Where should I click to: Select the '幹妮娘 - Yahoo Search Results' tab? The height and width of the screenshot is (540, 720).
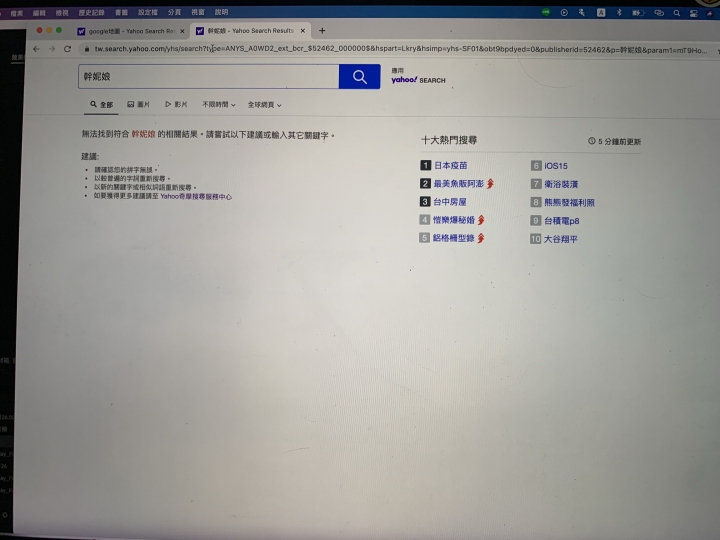(x=251, y=31)
